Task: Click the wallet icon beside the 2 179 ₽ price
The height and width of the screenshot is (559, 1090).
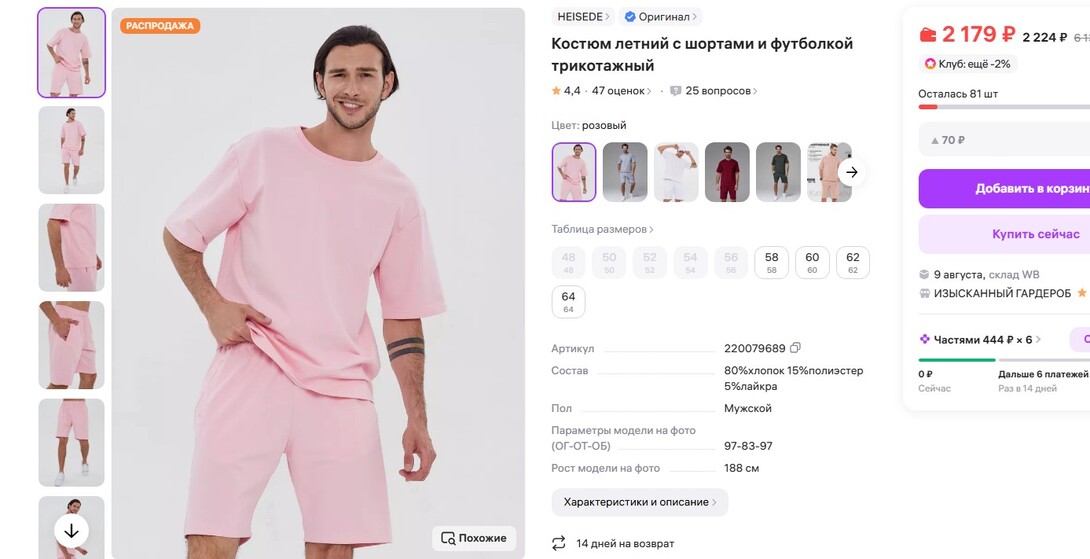Action: (x=928, y=35)
